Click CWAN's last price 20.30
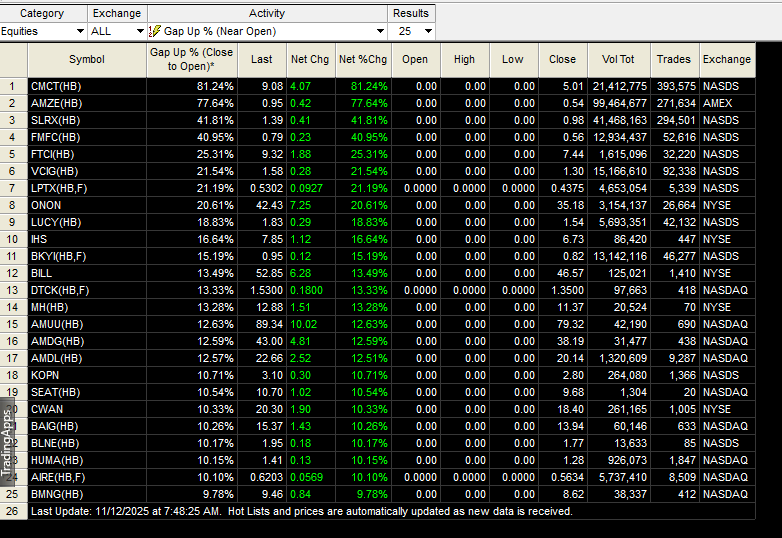This screenshot has width=782, height=538. point(262,409)
